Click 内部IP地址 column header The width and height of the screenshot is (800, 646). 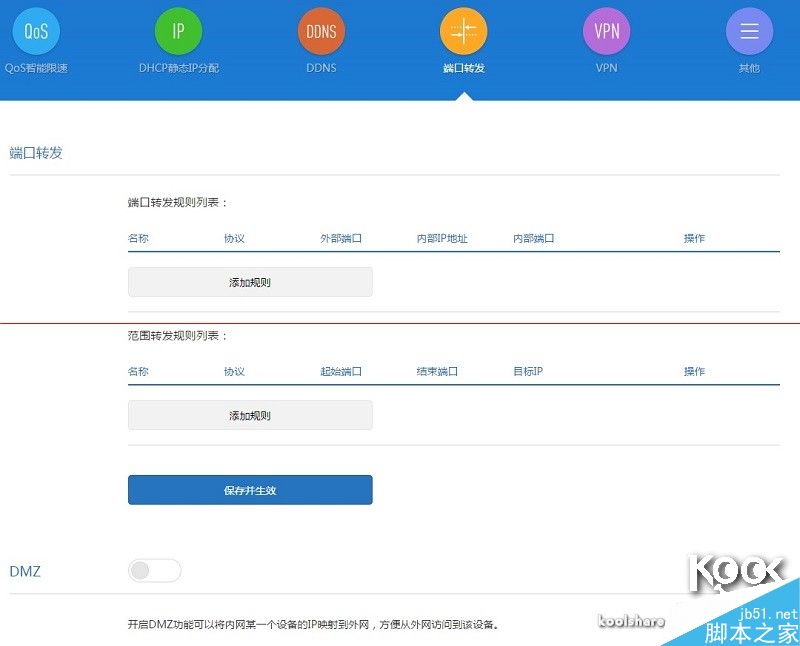coord(442,238)
